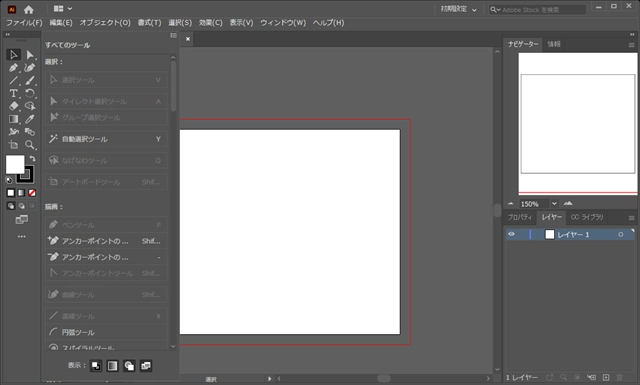Select the Paintbrush tool in the toolbar
The image size is (640, 385).
click(x=29, y=80)
